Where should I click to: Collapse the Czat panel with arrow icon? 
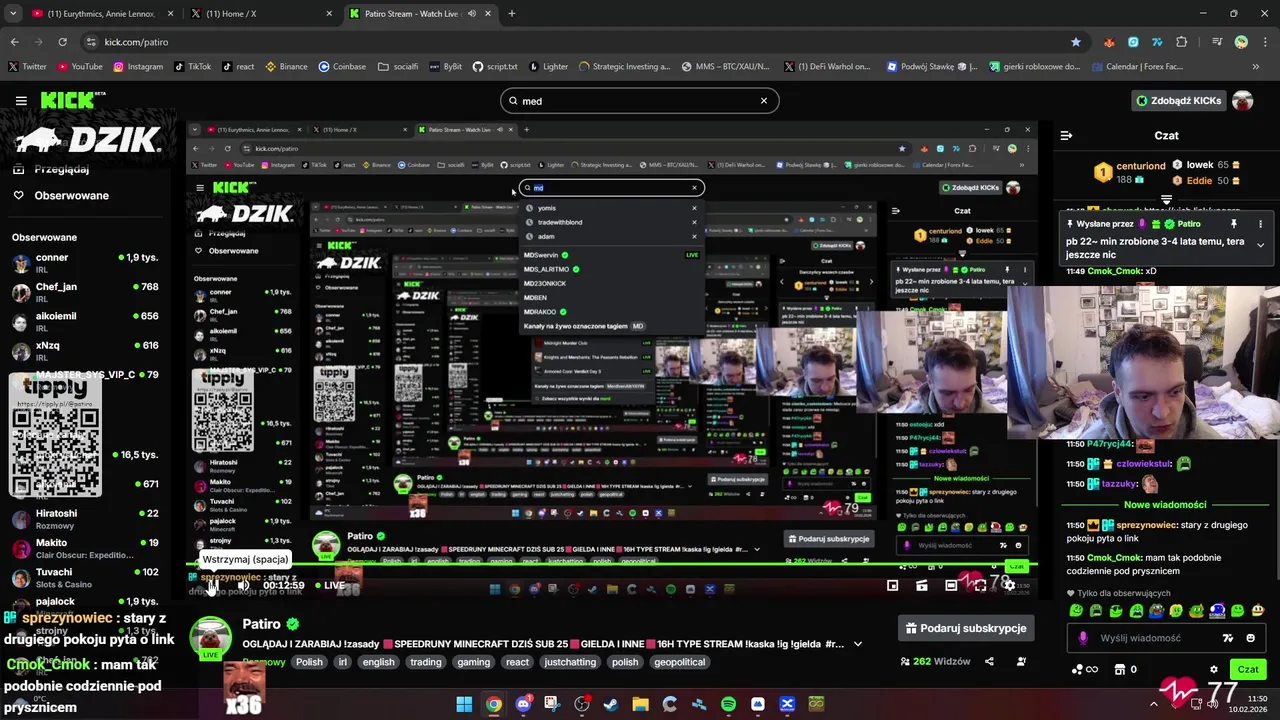[1066, 135]
